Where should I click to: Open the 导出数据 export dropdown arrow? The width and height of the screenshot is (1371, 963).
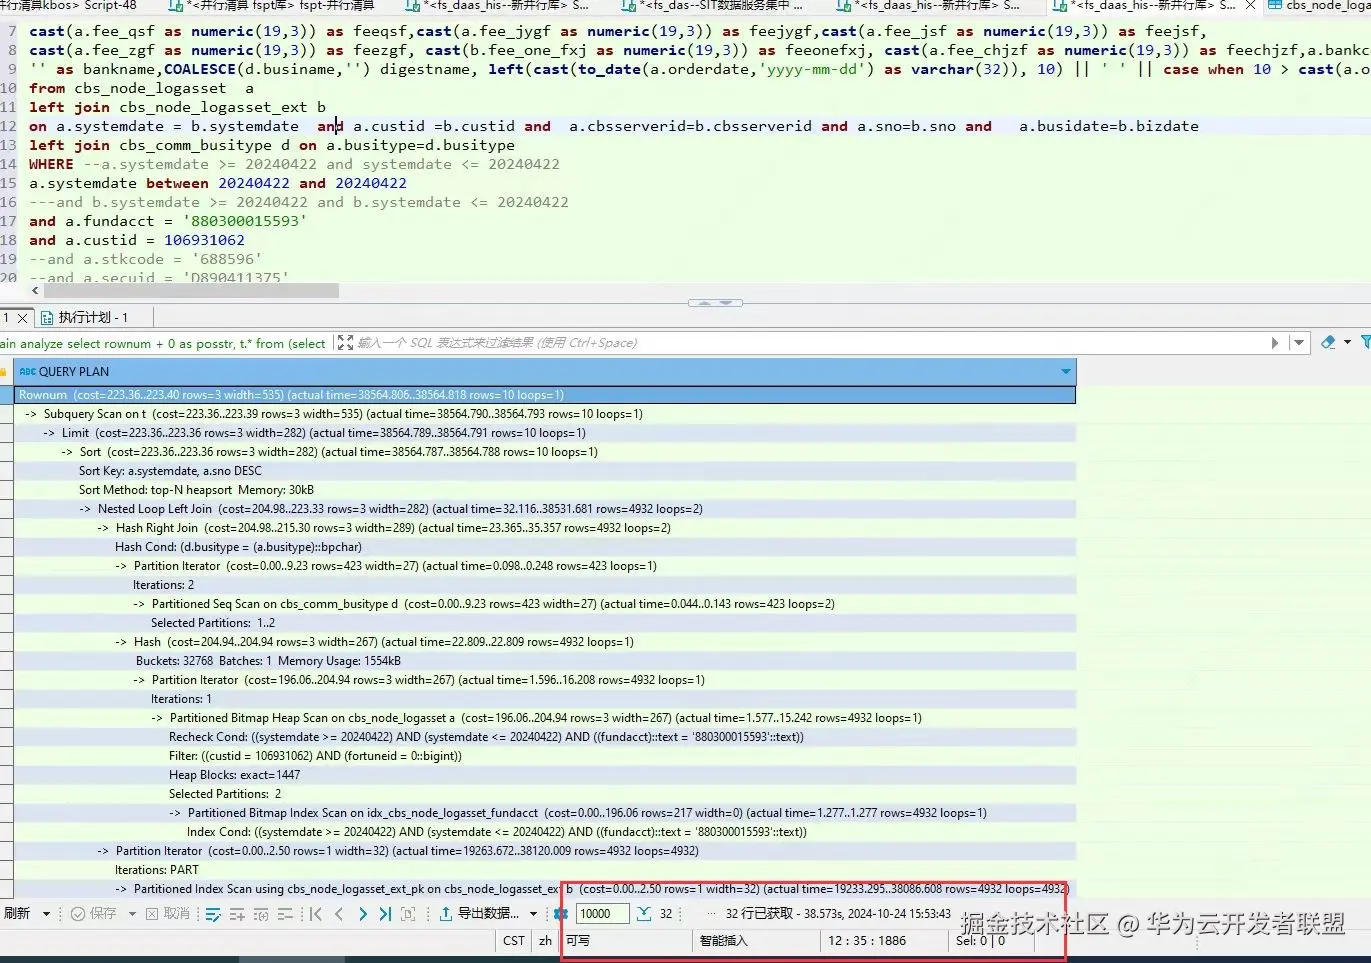point(533,914)
